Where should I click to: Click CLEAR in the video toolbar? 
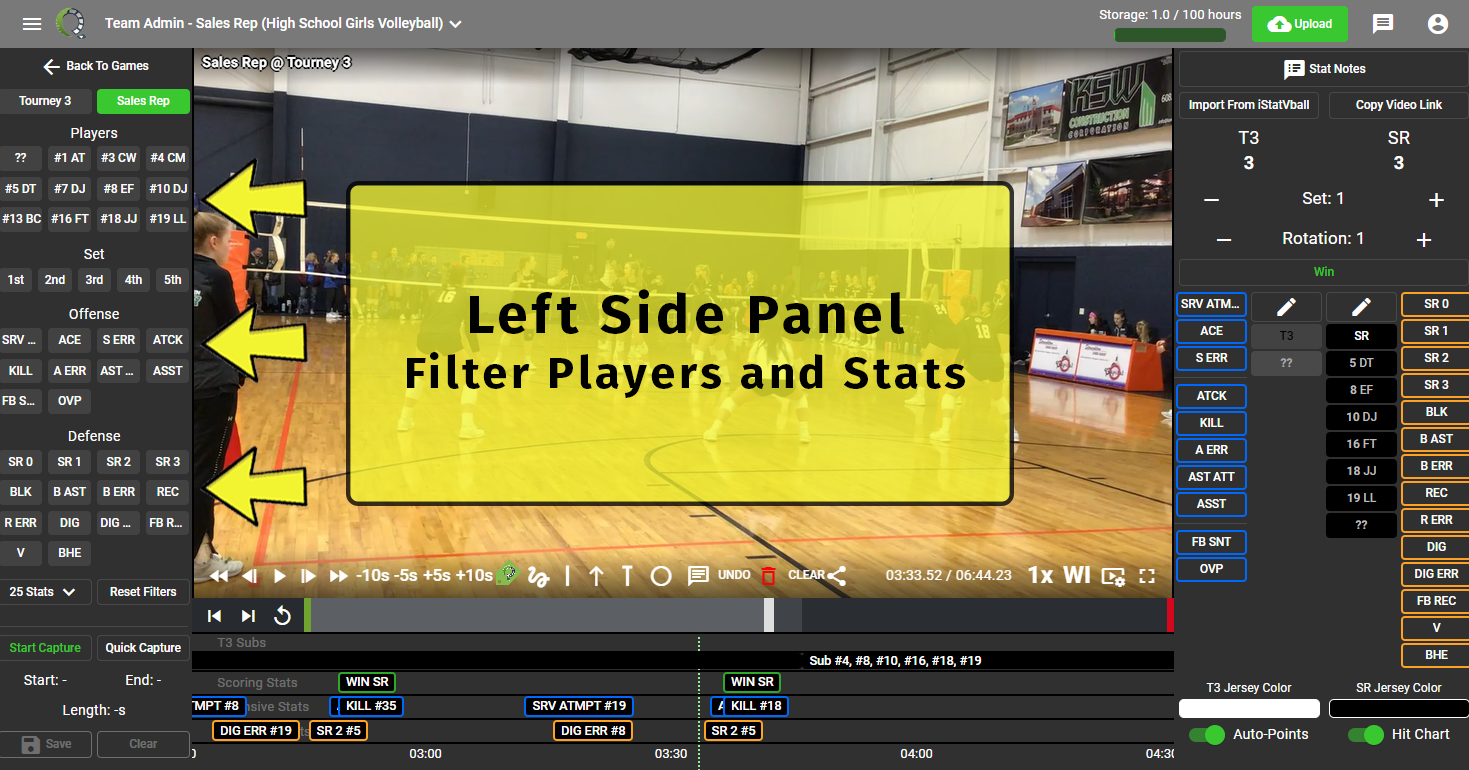click(806, 575)
